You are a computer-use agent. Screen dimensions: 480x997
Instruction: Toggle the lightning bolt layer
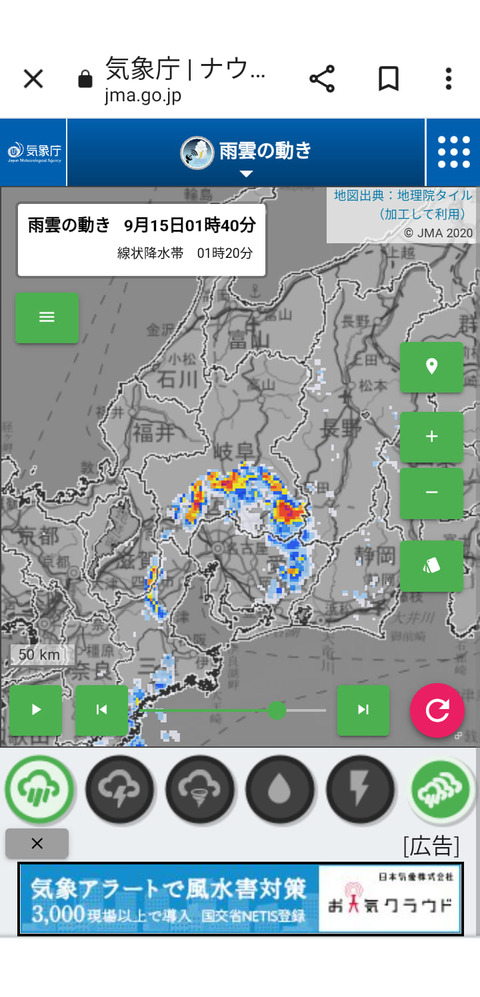click(360, 789)
